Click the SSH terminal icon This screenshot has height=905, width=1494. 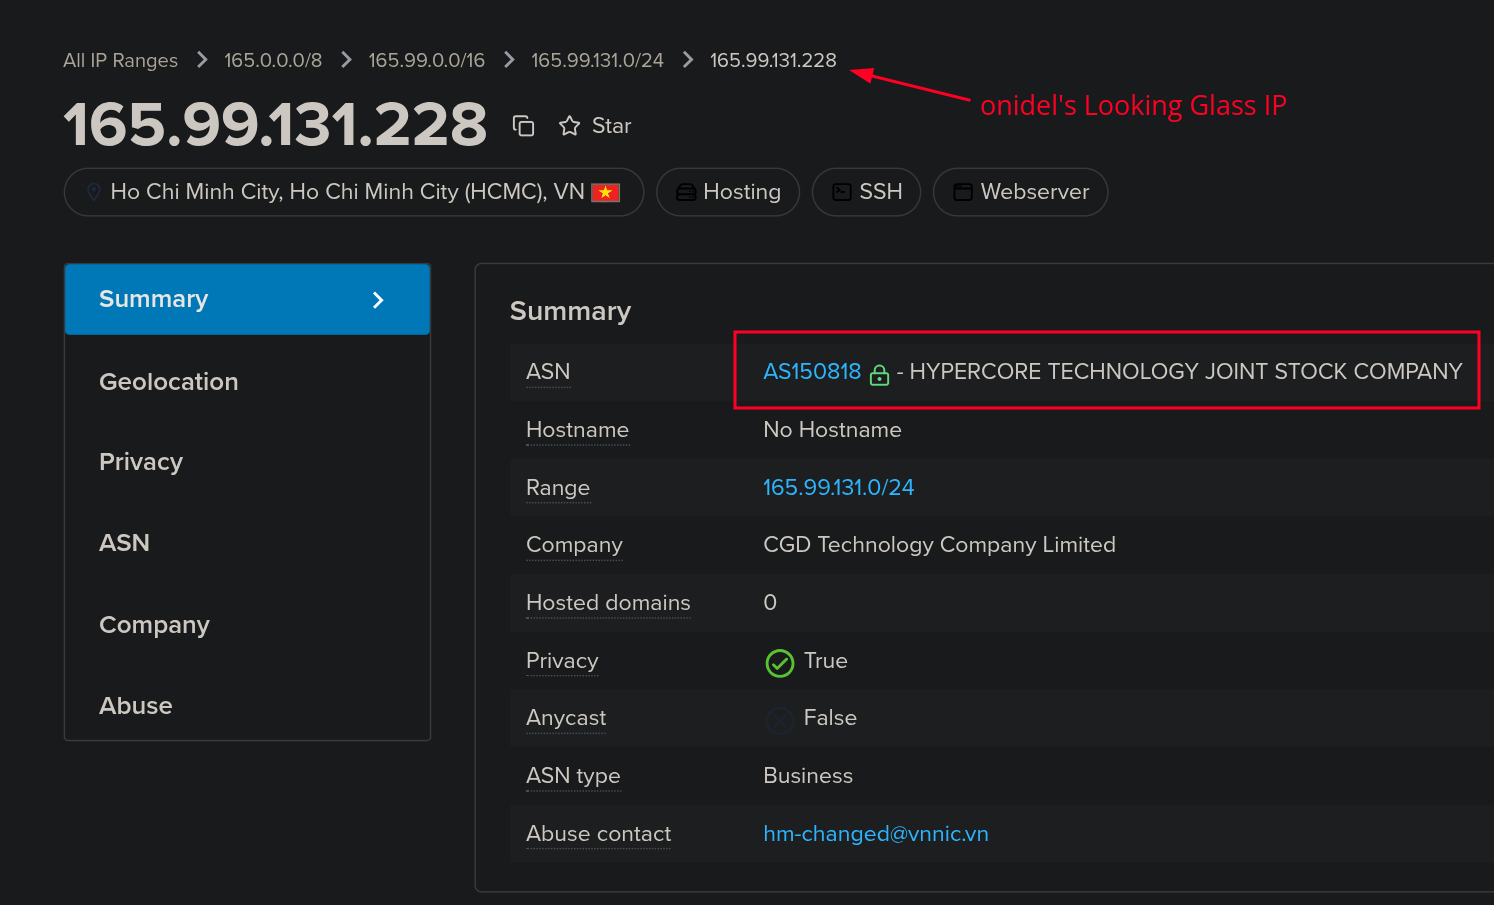[x=842, y=192]
